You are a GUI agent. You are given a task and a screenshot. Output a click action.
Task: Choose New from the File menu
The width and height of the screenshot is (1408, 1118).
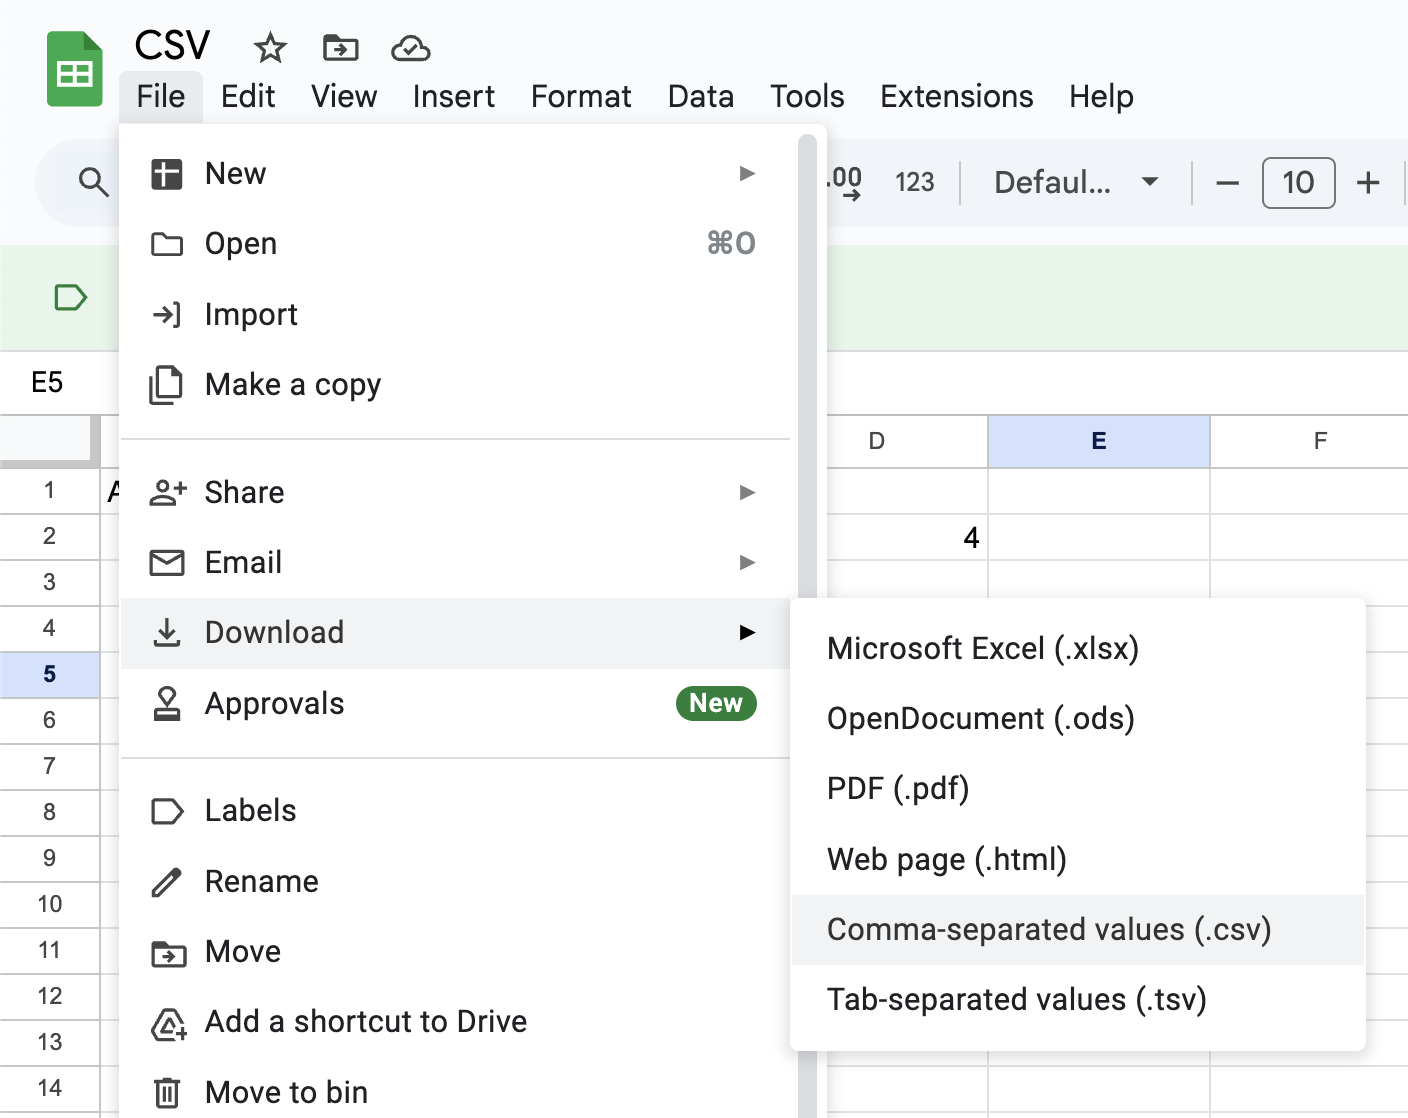point(456,174)
